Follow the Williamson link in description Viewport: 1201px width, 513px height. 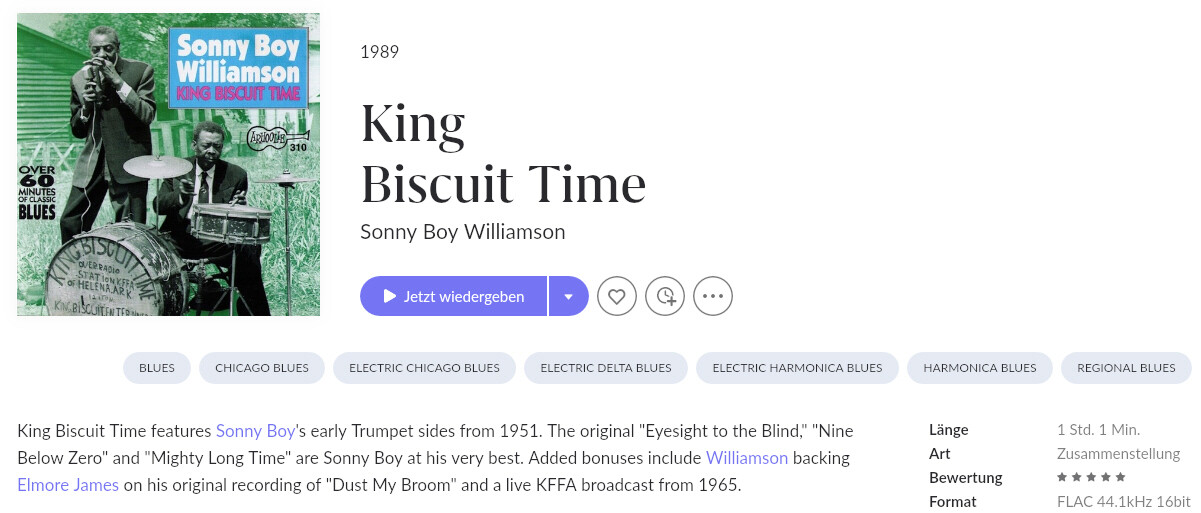[x=747, y=459]
